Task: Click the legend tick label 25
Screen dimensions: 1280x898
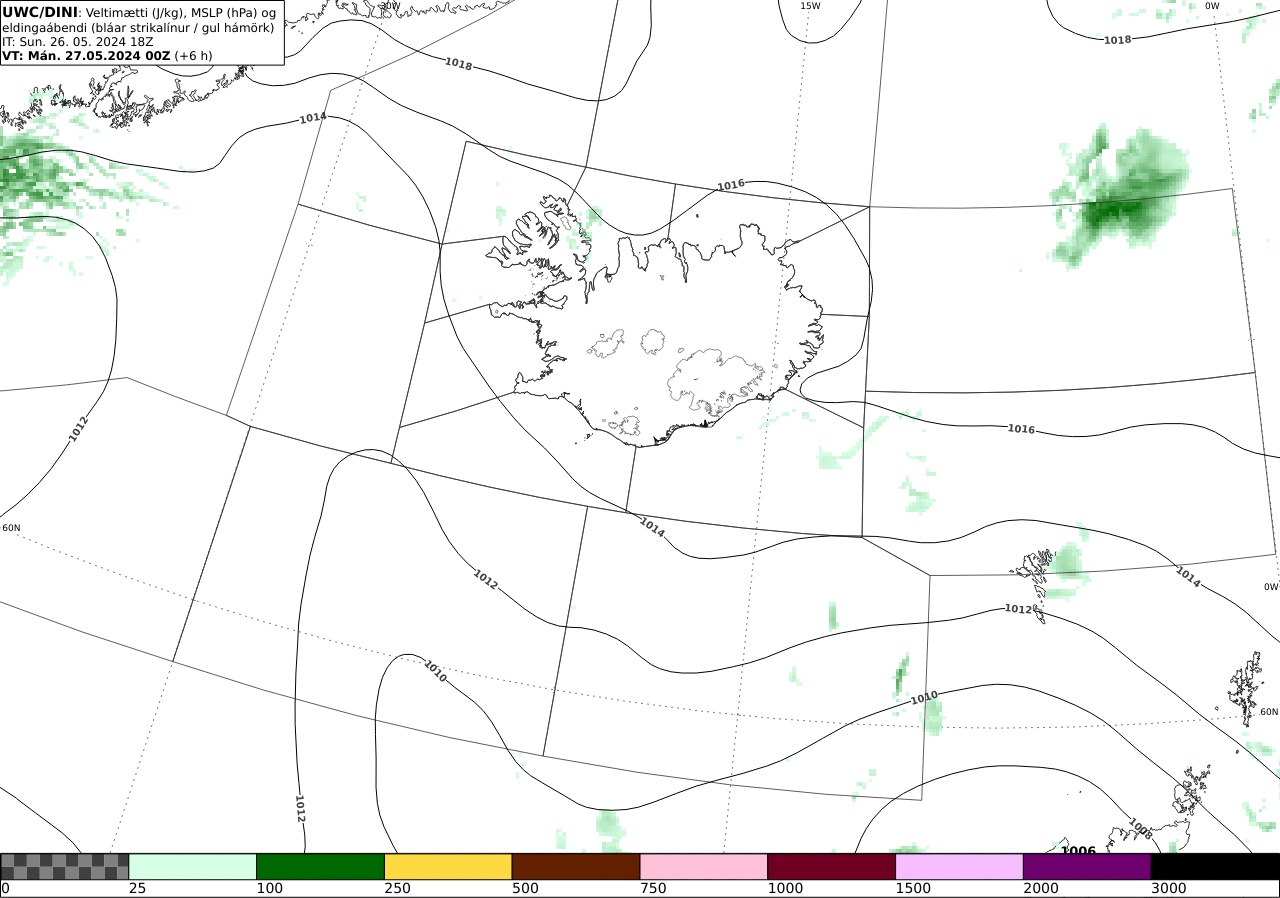Action: (x=138, y=888)
